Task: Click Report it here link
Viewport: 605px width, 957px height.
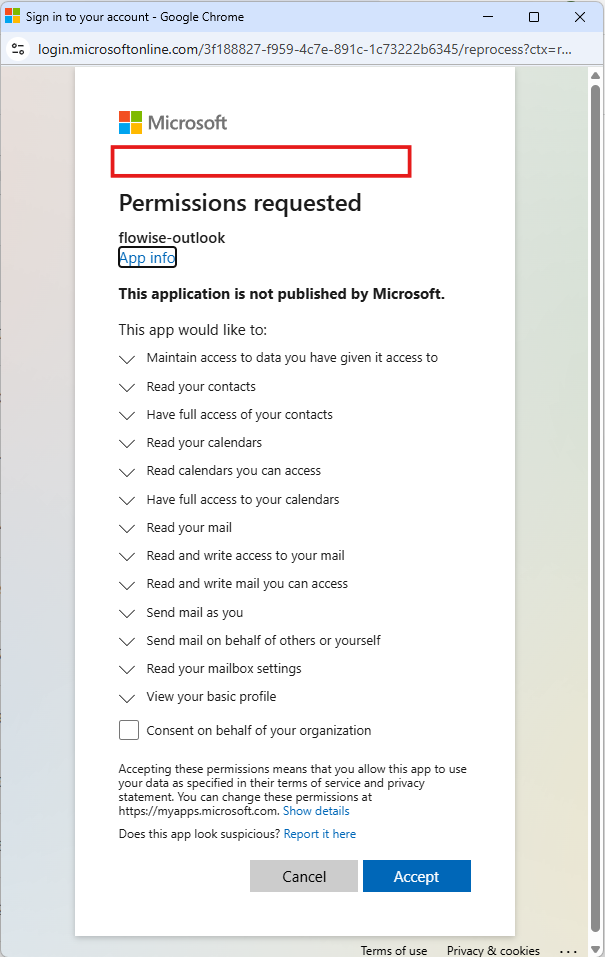Action: click(319, 833)
